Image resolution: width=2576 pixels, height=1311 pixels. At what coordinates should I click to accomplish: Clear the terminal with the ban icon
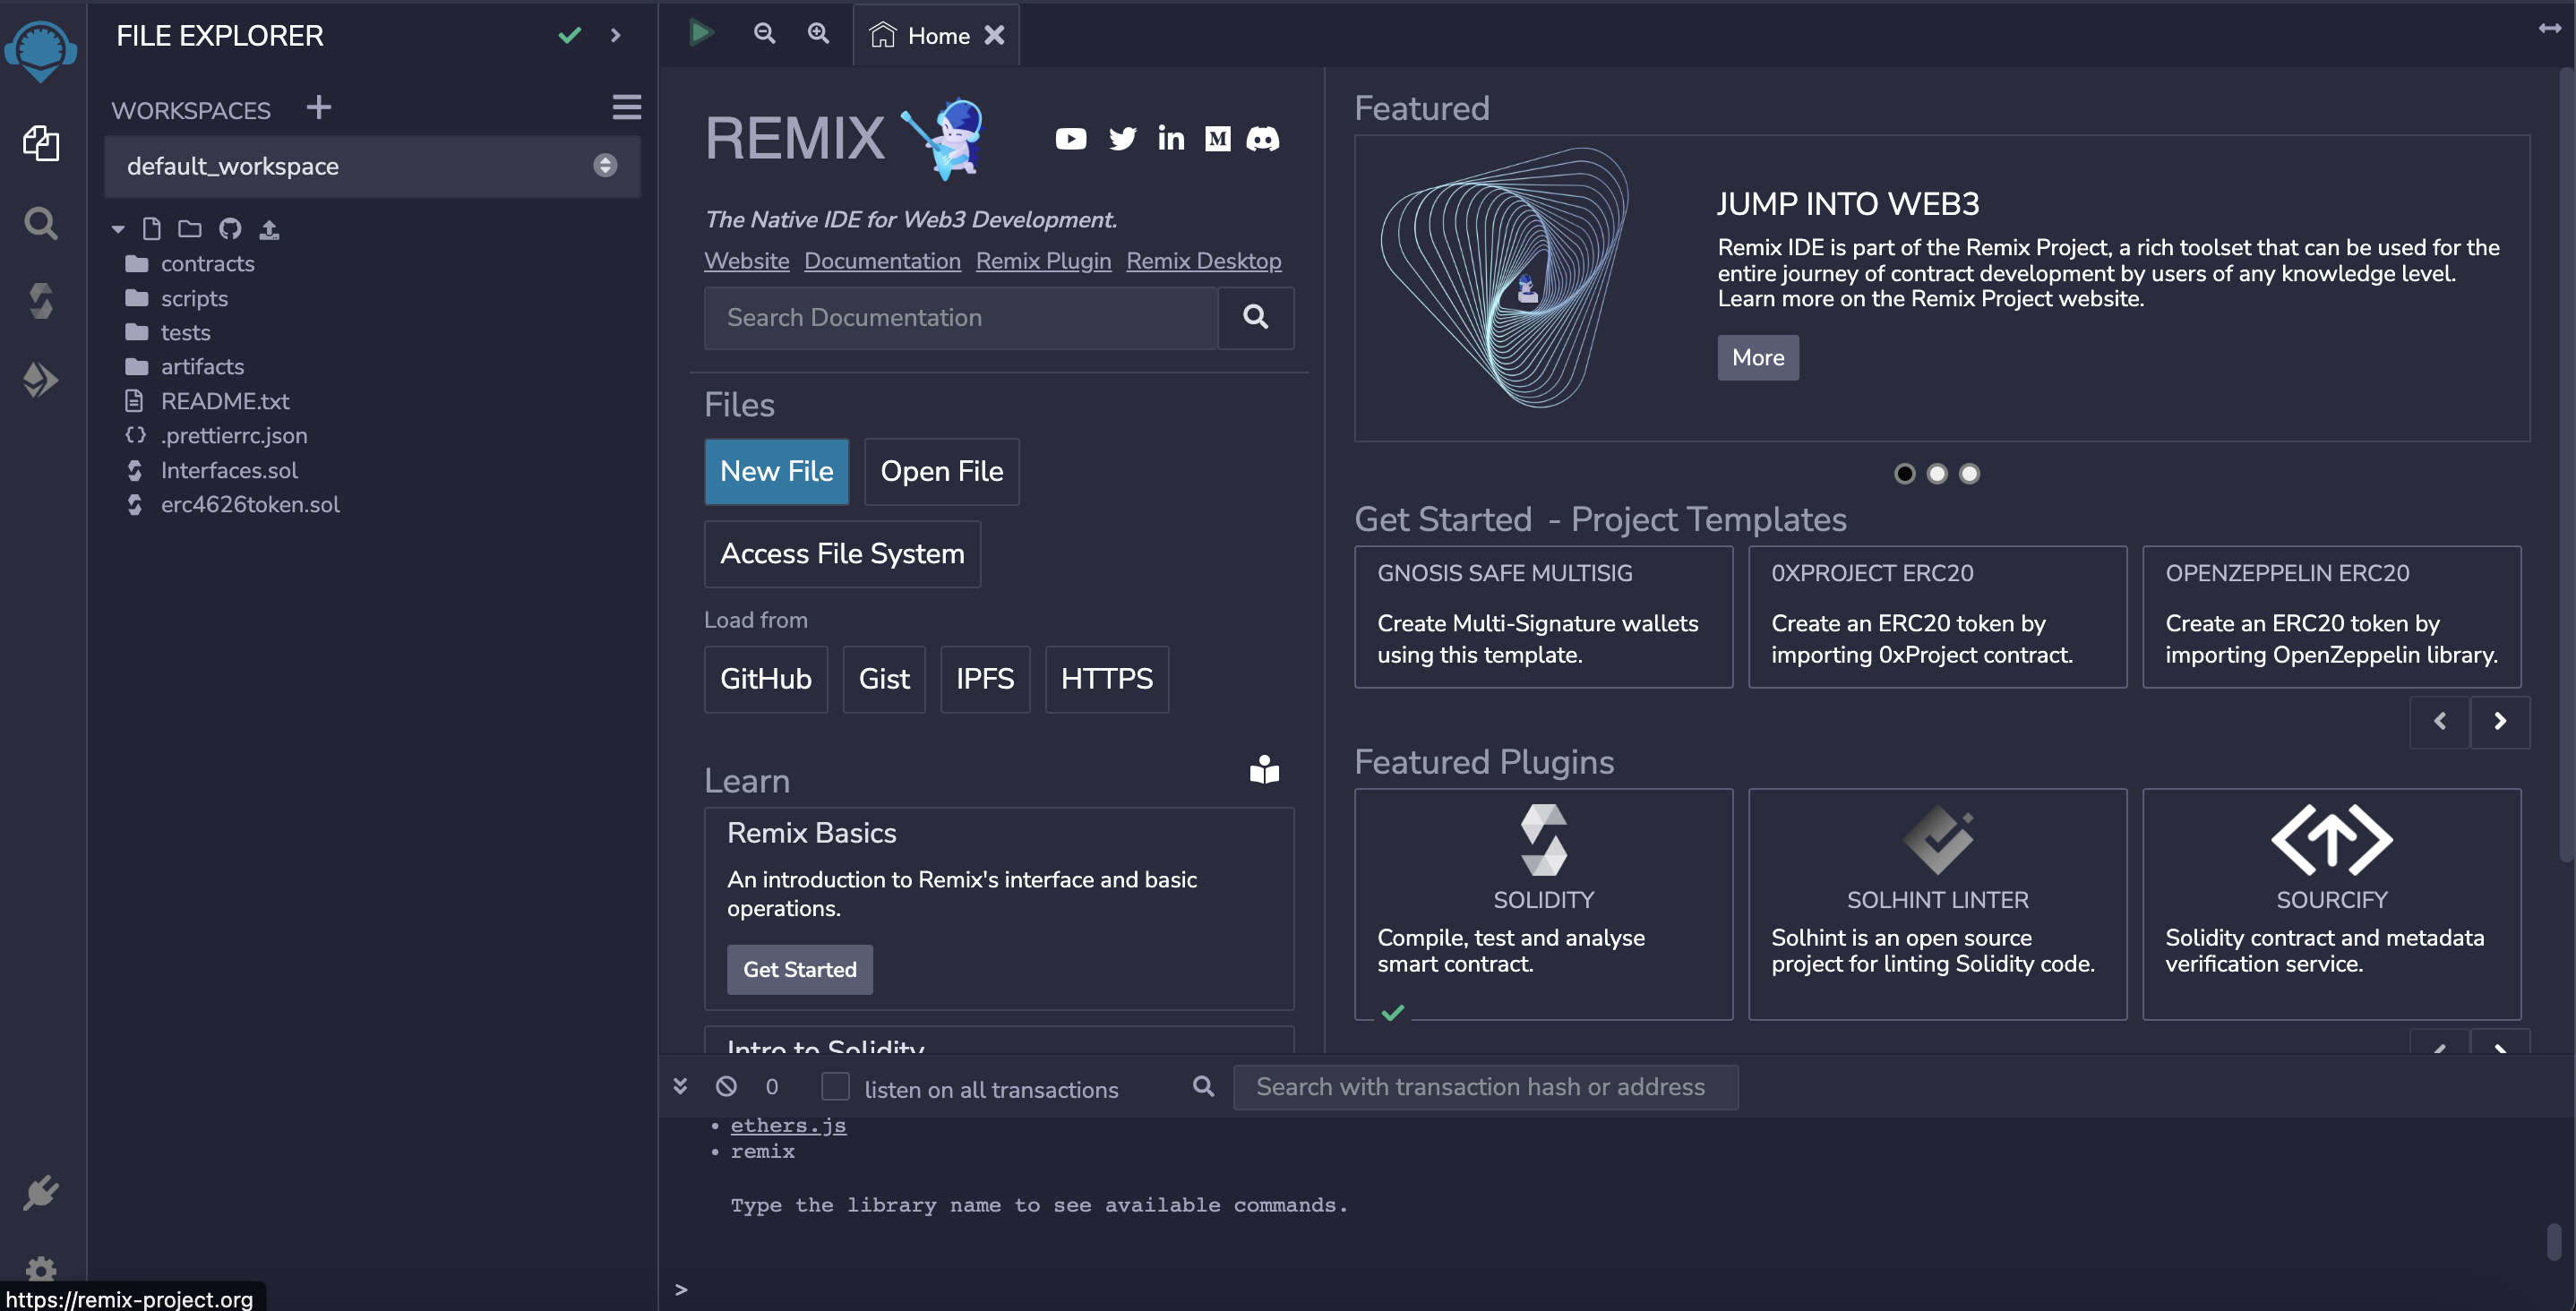pos(726,1086)
